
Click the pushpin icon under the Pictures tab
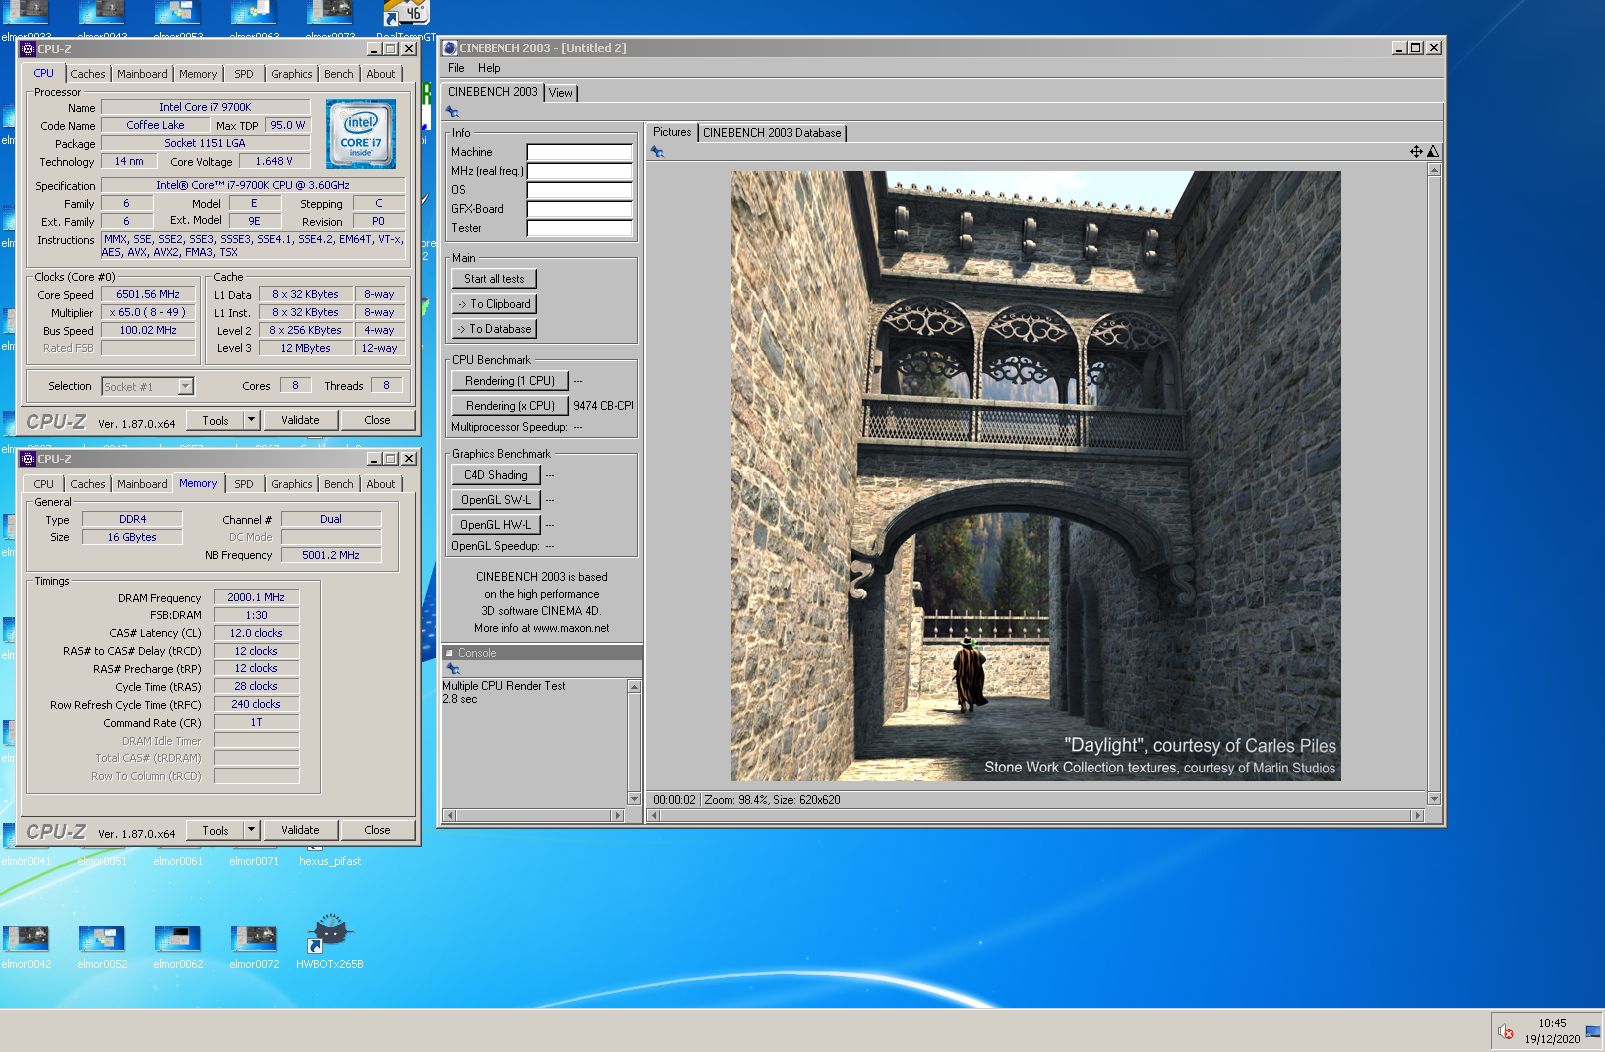(x=657, y=152)
